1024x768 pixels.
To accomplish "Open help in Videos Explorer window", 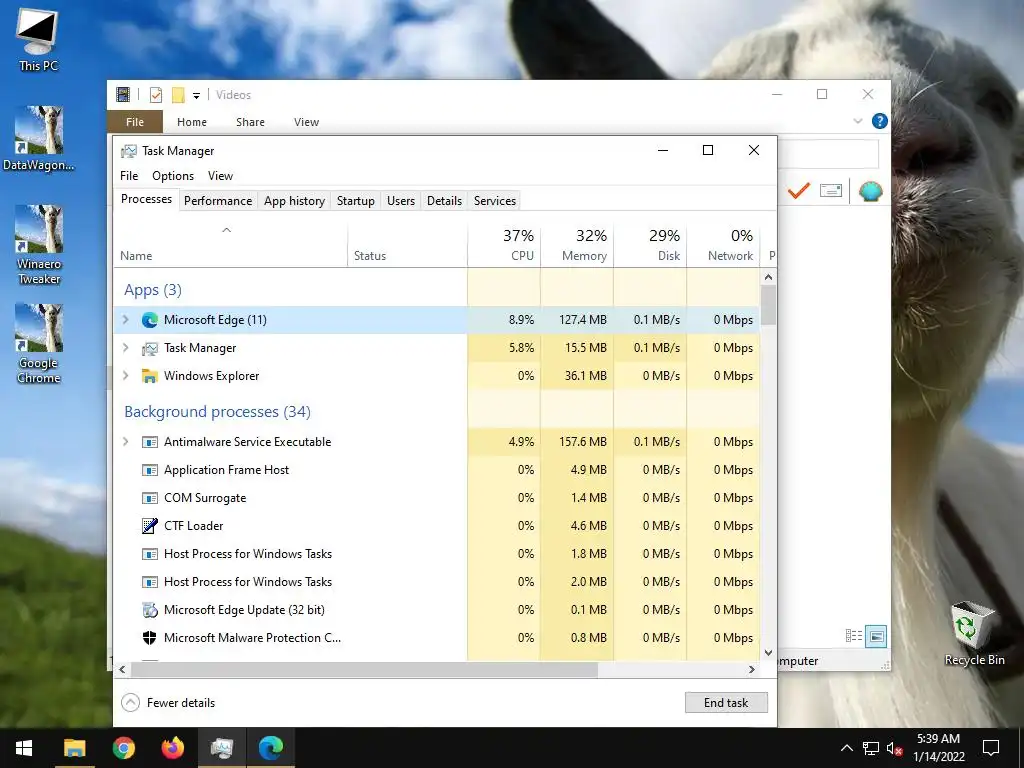I will pyautogui.click(x=880, y=121).
